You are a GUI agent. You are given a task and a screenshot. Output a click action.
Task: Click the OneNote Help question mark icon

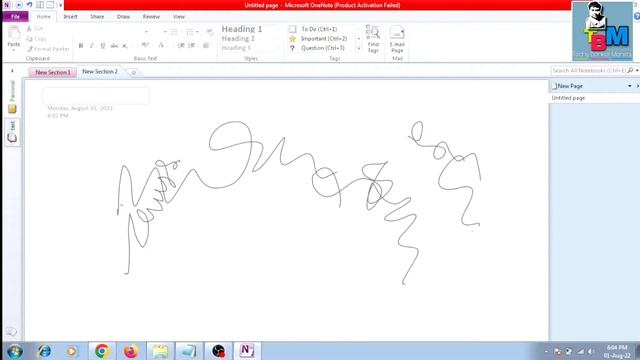click(x=637, y=16)
